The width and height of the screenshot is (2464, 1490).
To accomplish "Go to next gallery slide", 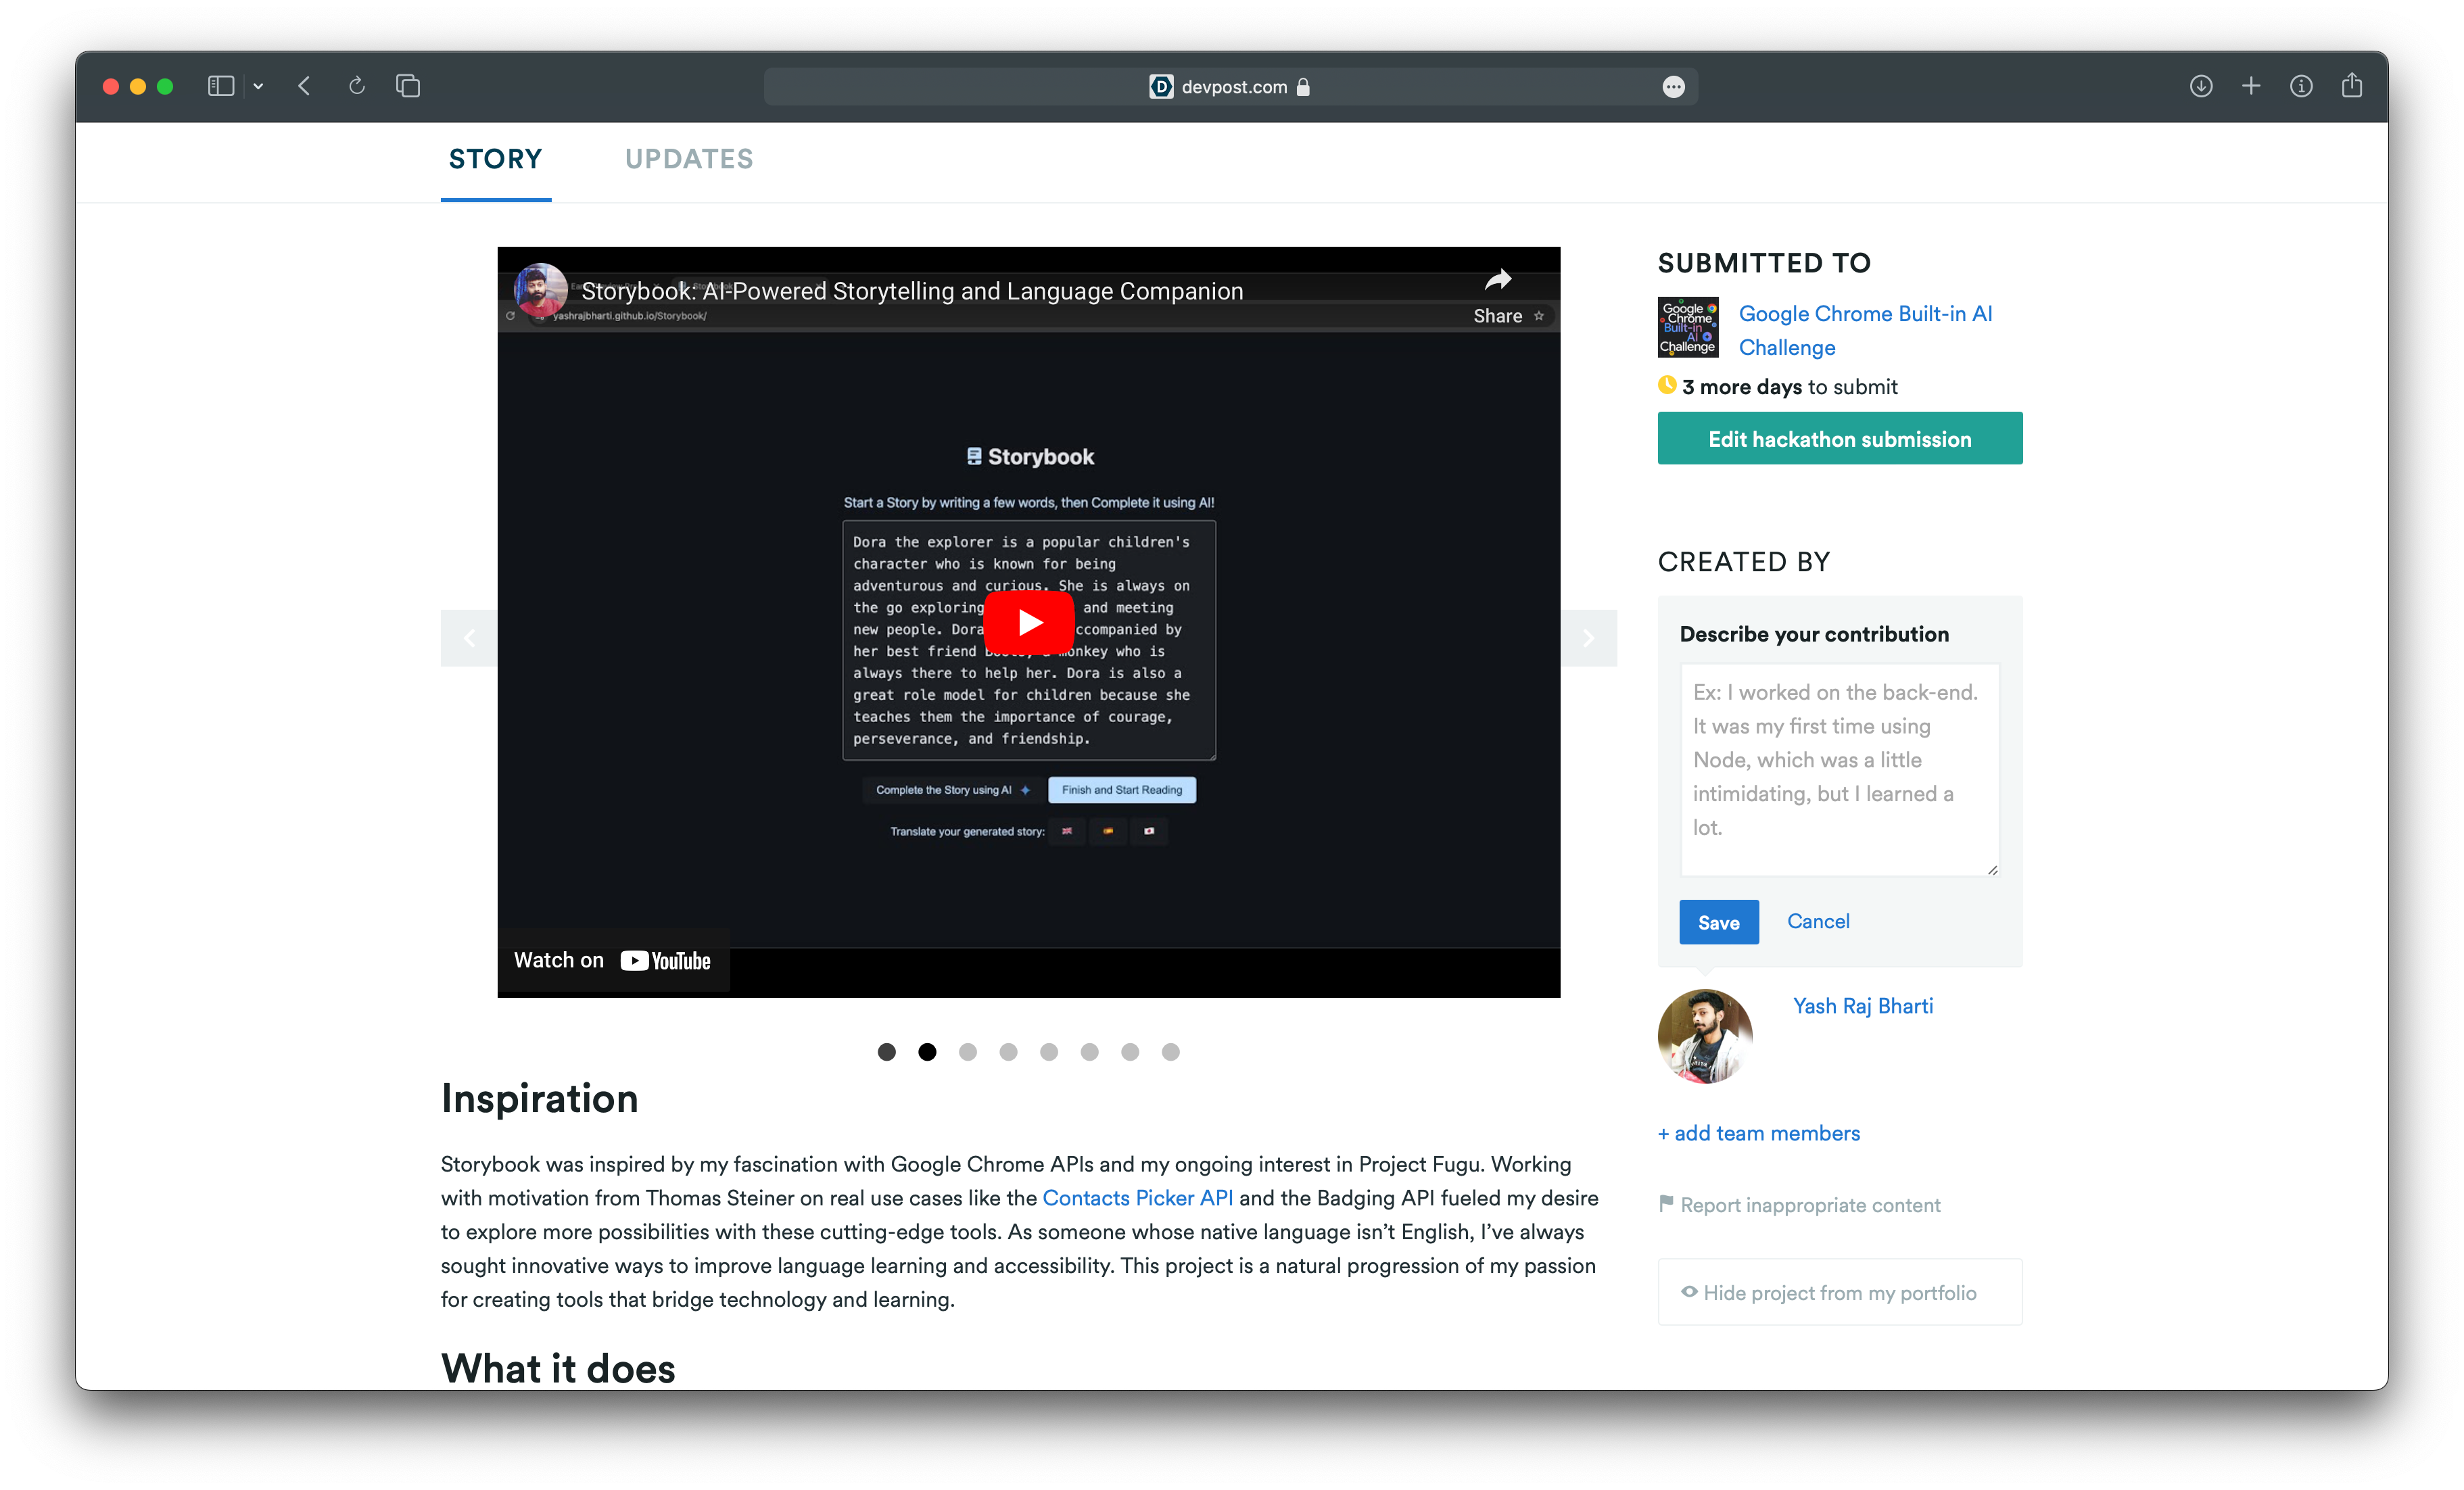I will pos(1588,638).
